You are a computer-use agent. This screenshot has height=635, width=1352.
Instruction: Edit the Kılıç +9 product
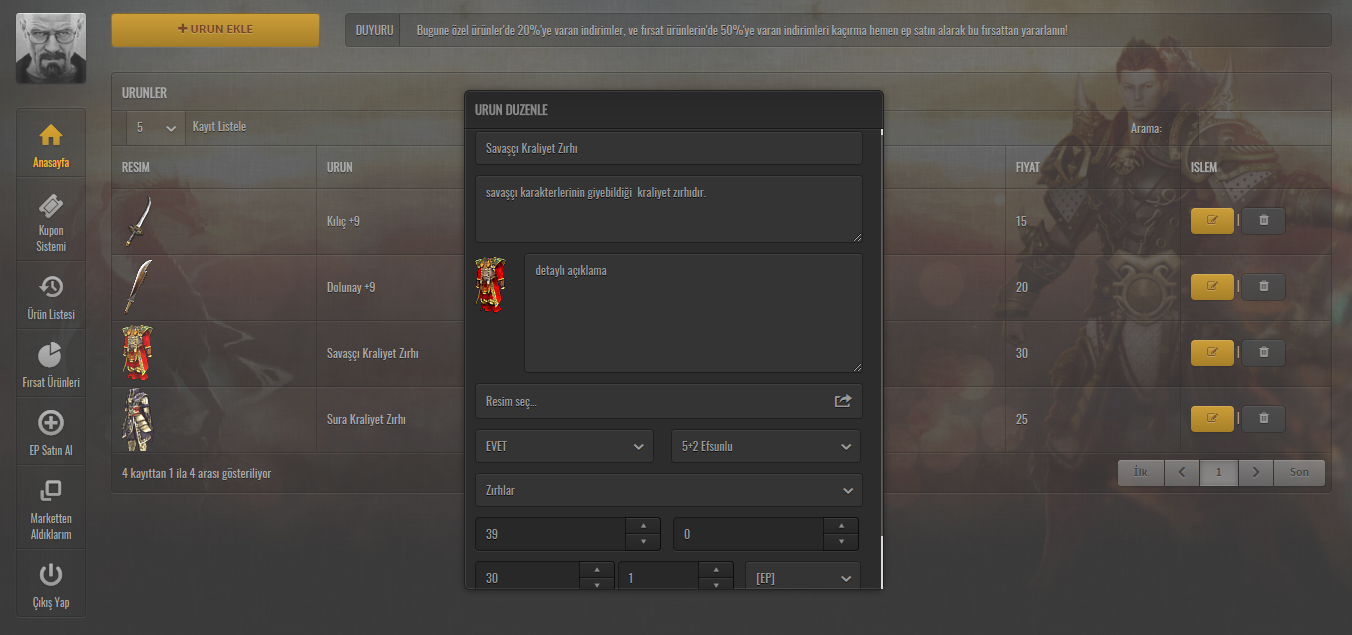click(1212, 220)
